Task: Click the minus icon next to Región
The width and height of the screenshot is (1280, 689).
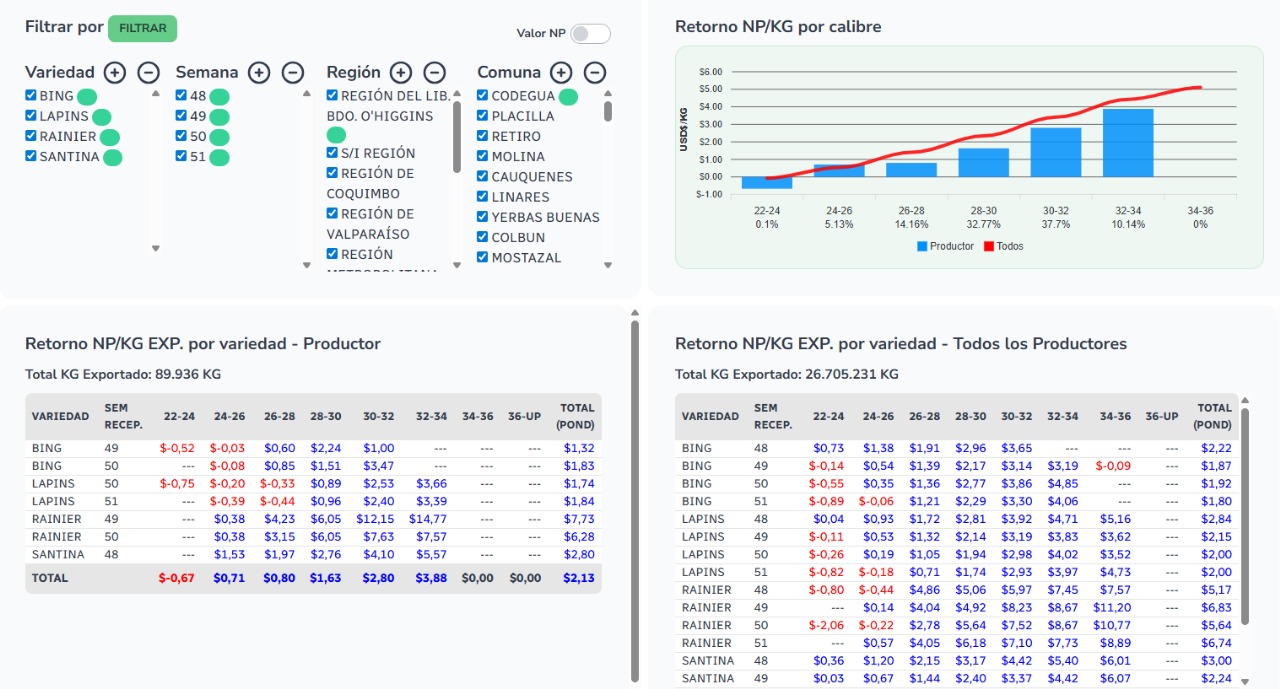Action: [x=434, y=72]
